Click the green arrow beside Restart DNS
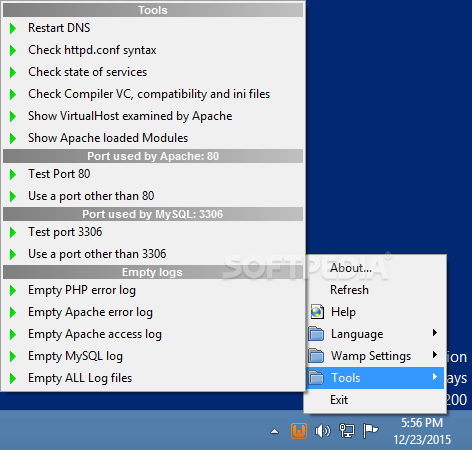 13,28
